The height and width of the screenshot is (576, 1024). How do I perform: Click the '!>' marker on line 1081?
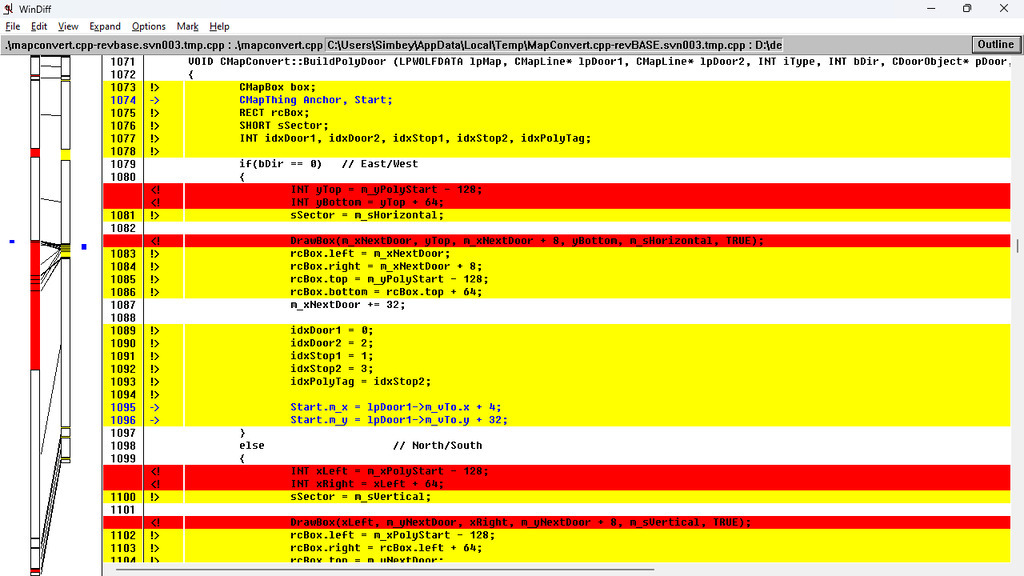point(155,215)
